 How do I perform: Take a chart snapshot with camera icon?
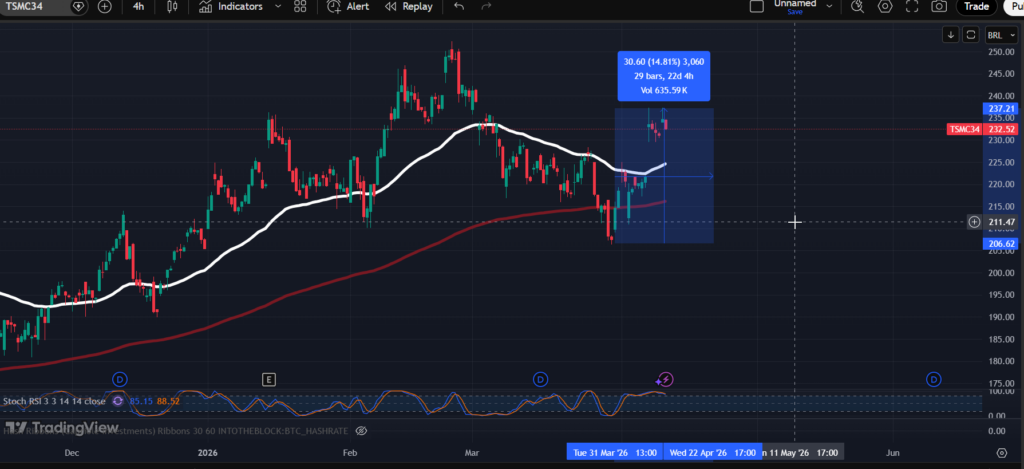point(939,6)
